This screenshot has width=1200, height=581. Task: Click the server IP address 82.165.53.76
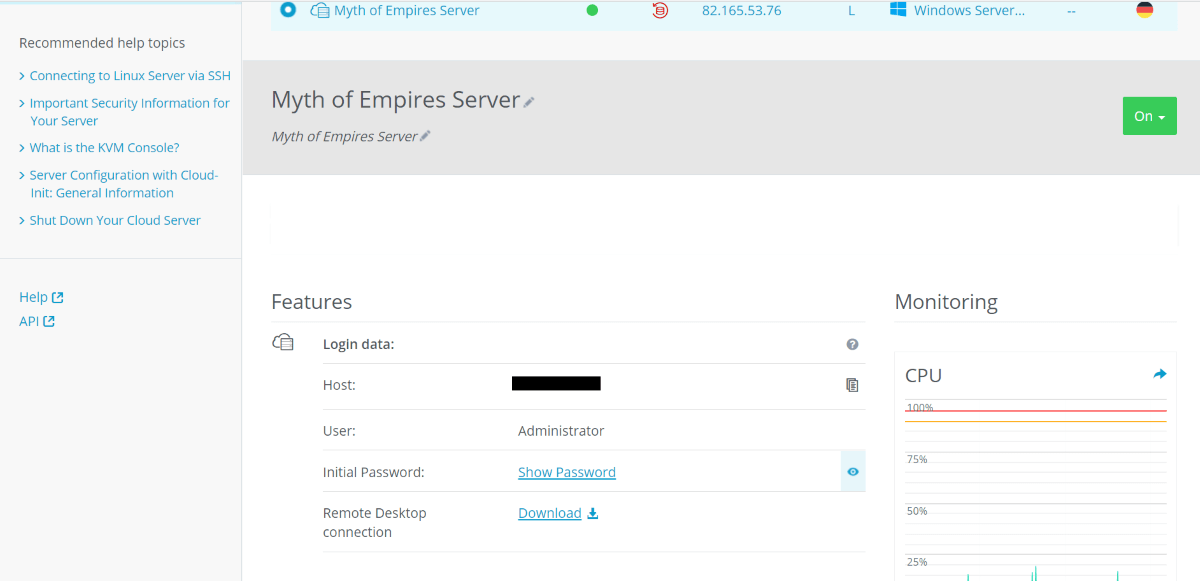point(741,11)
